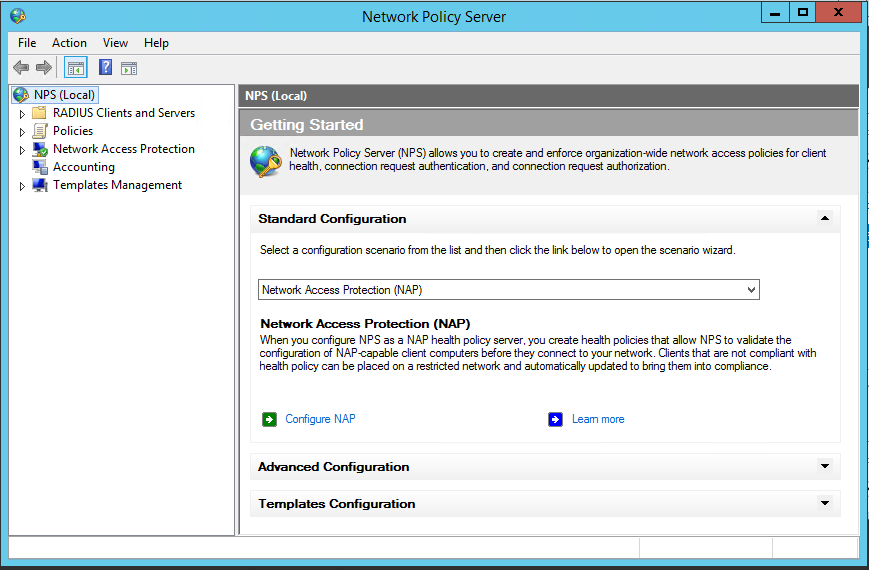The height and width of the screenshot is (570, 869).
Task: Expand RADIUS Clients and Servers tree node
Action: point(22,114)
